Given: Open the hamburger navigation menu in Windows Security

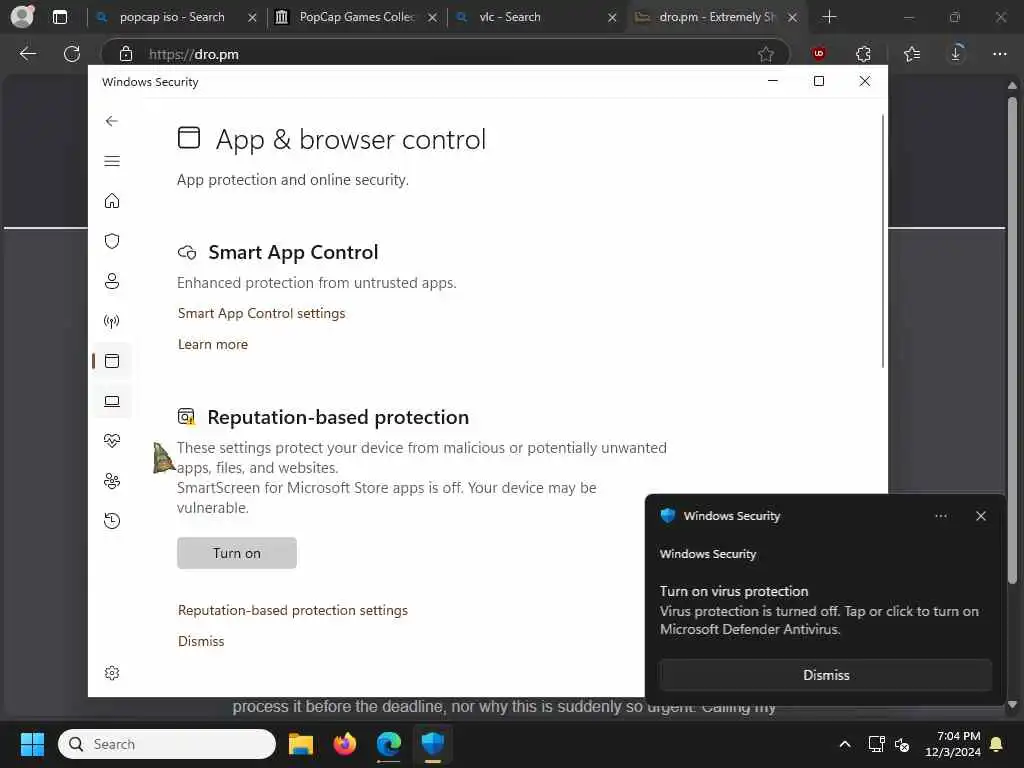Looking at the screenshot, I should click(x=112, y=161).
